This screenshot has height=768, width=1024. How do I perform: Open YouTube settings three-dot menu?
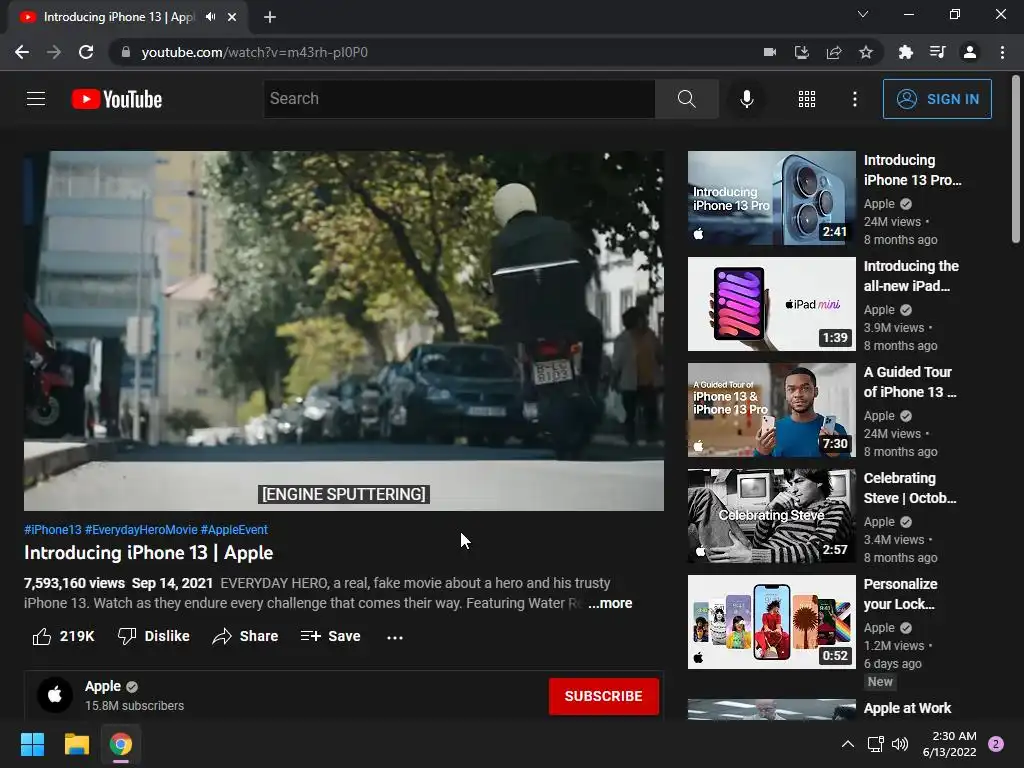855,99
